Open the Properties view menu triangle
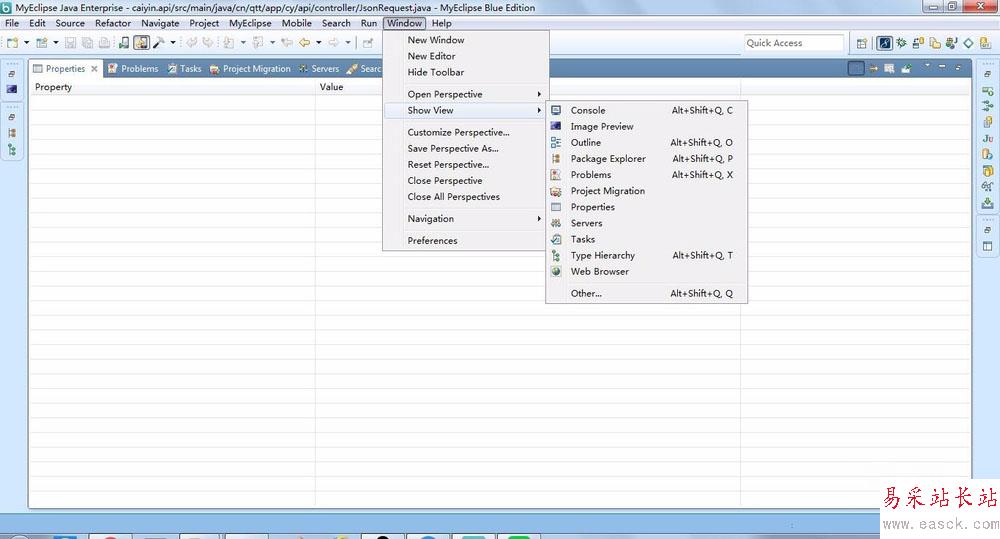Image resolution: width=1000 pixels, height=539 pixels. click(x=927, y=66)
